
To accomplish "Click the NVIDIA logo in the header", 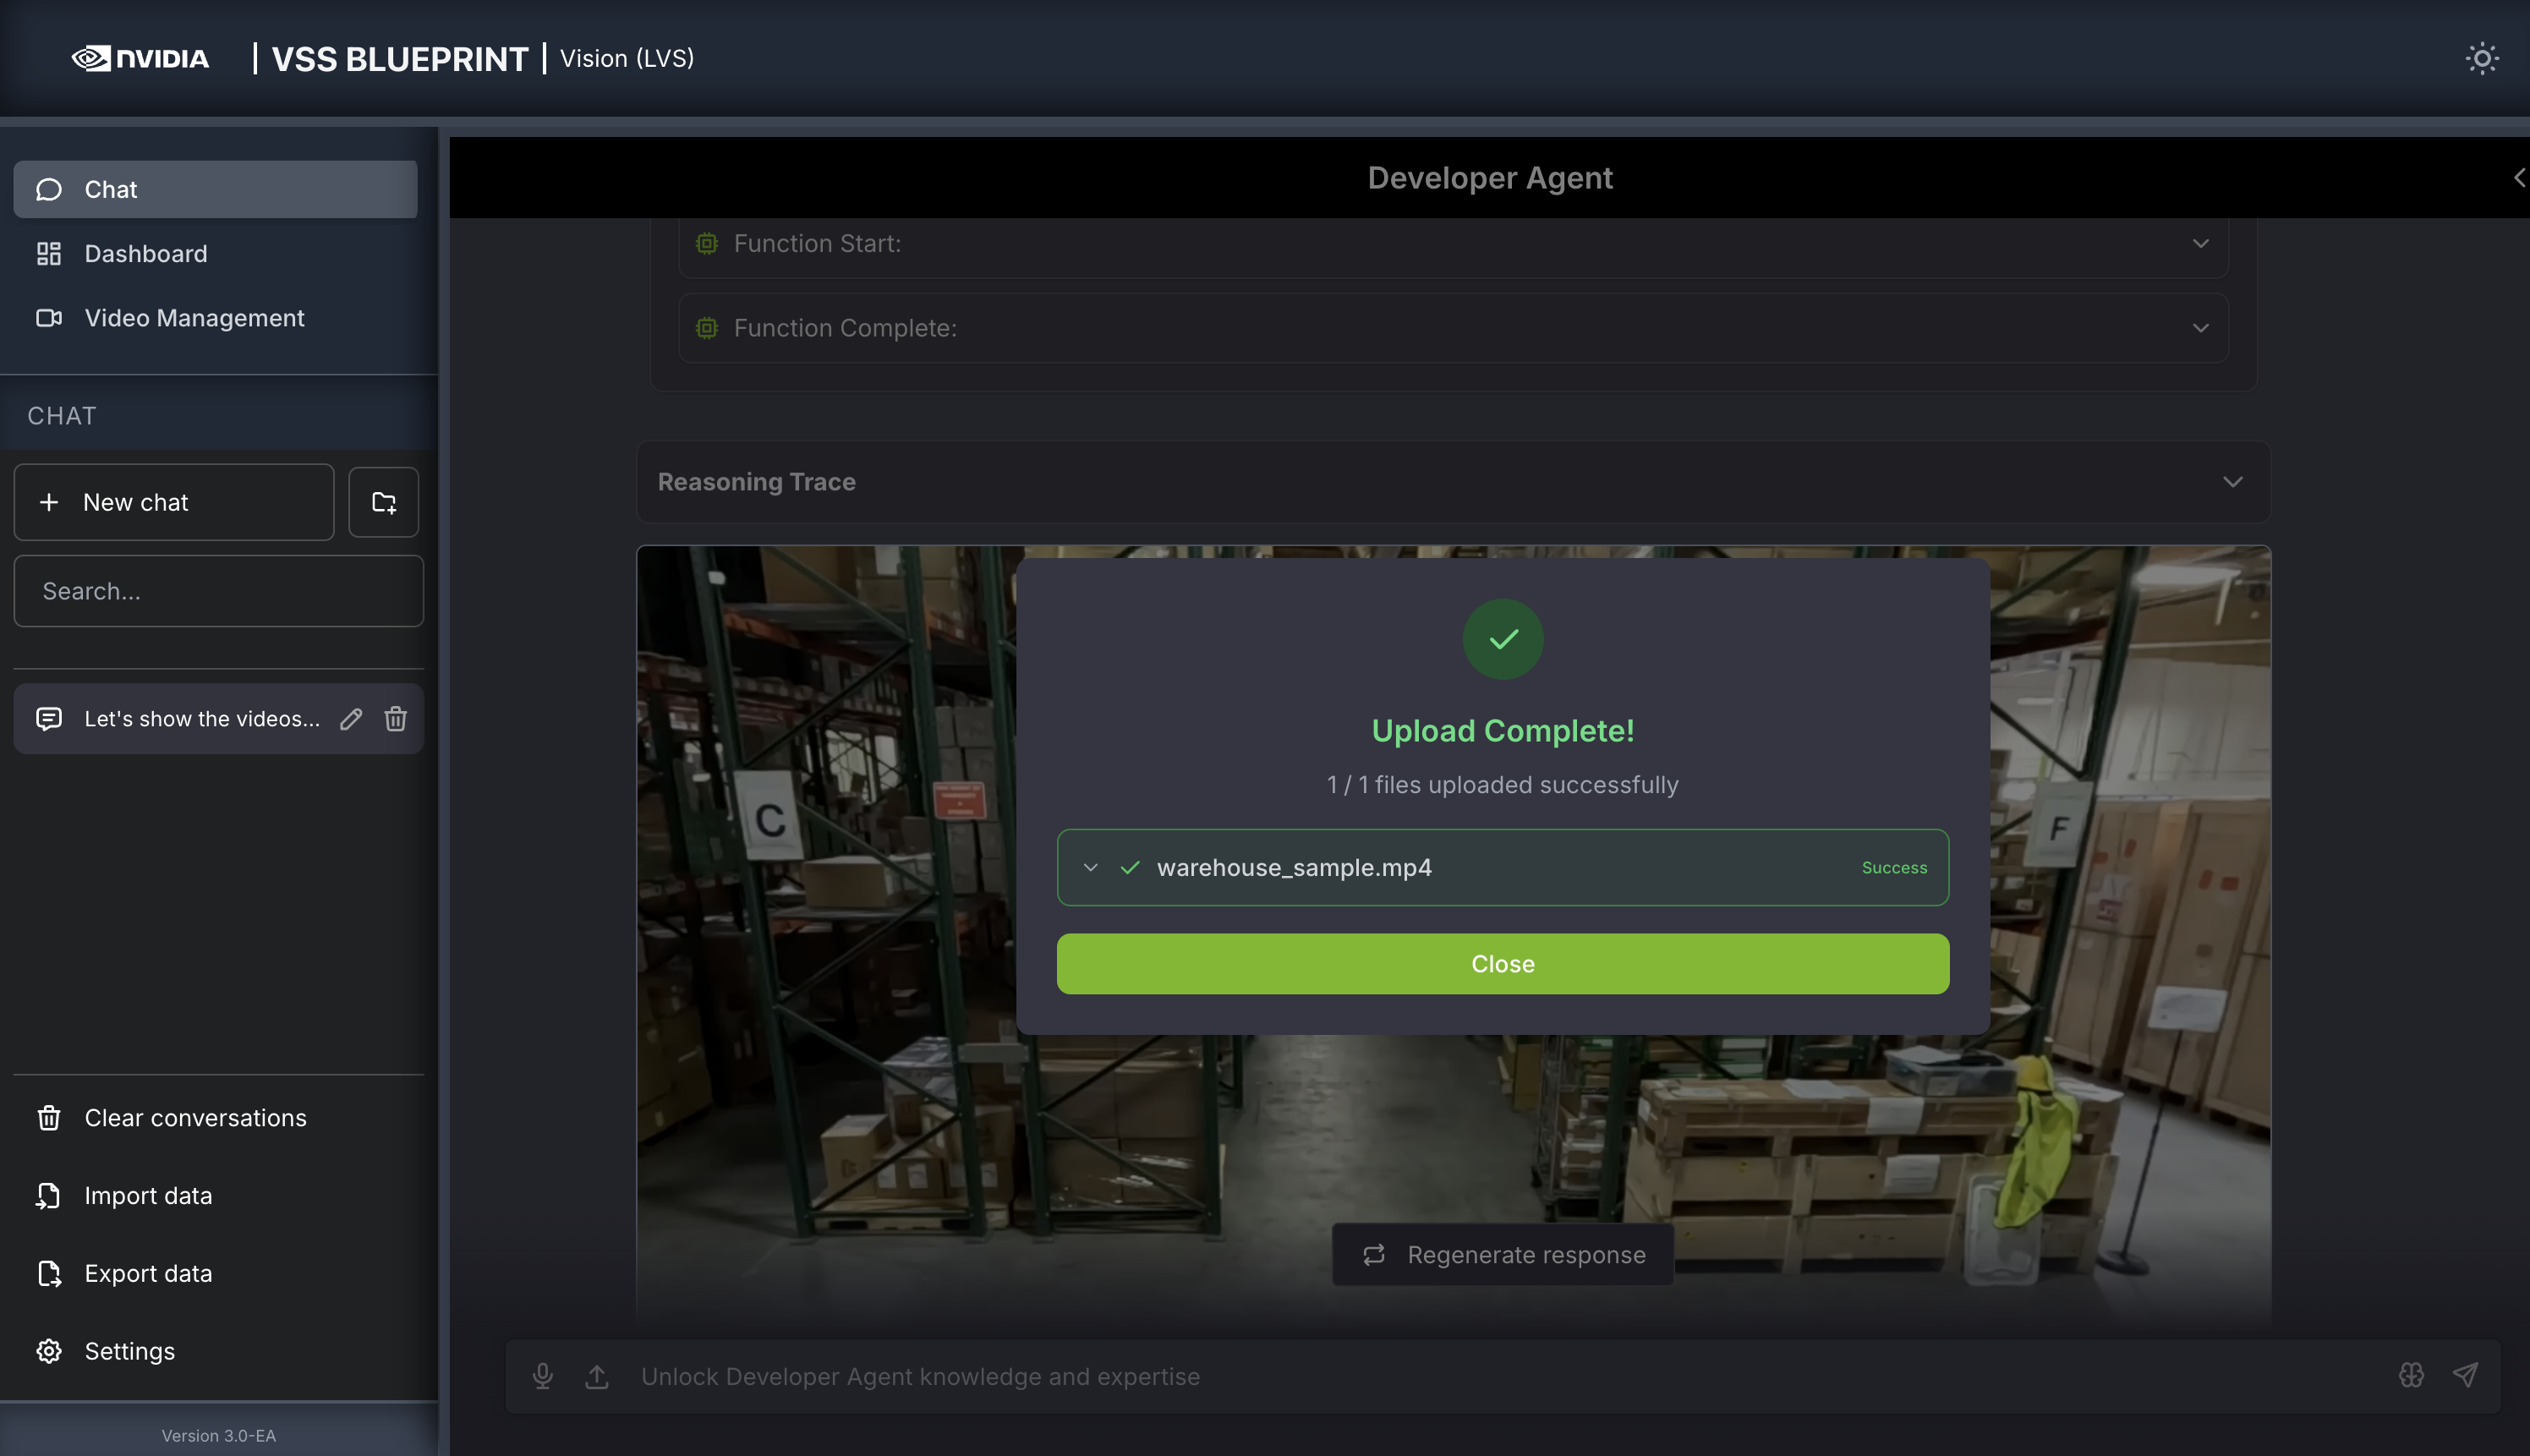I will 141,58.
